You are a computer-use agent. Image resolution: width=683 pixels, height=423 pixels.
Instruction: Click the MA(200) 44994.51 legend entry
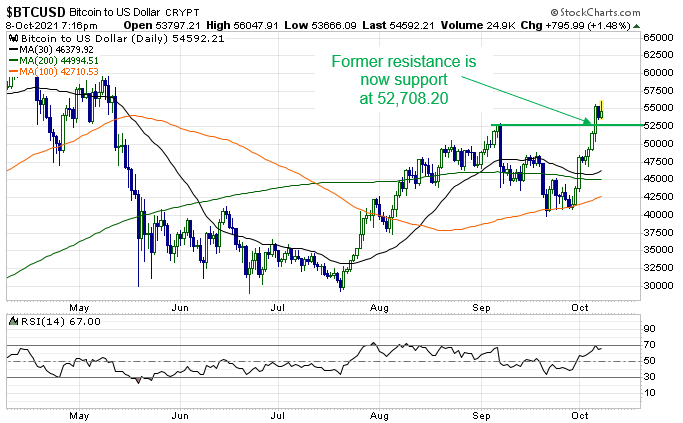click(x=54, y=61)
